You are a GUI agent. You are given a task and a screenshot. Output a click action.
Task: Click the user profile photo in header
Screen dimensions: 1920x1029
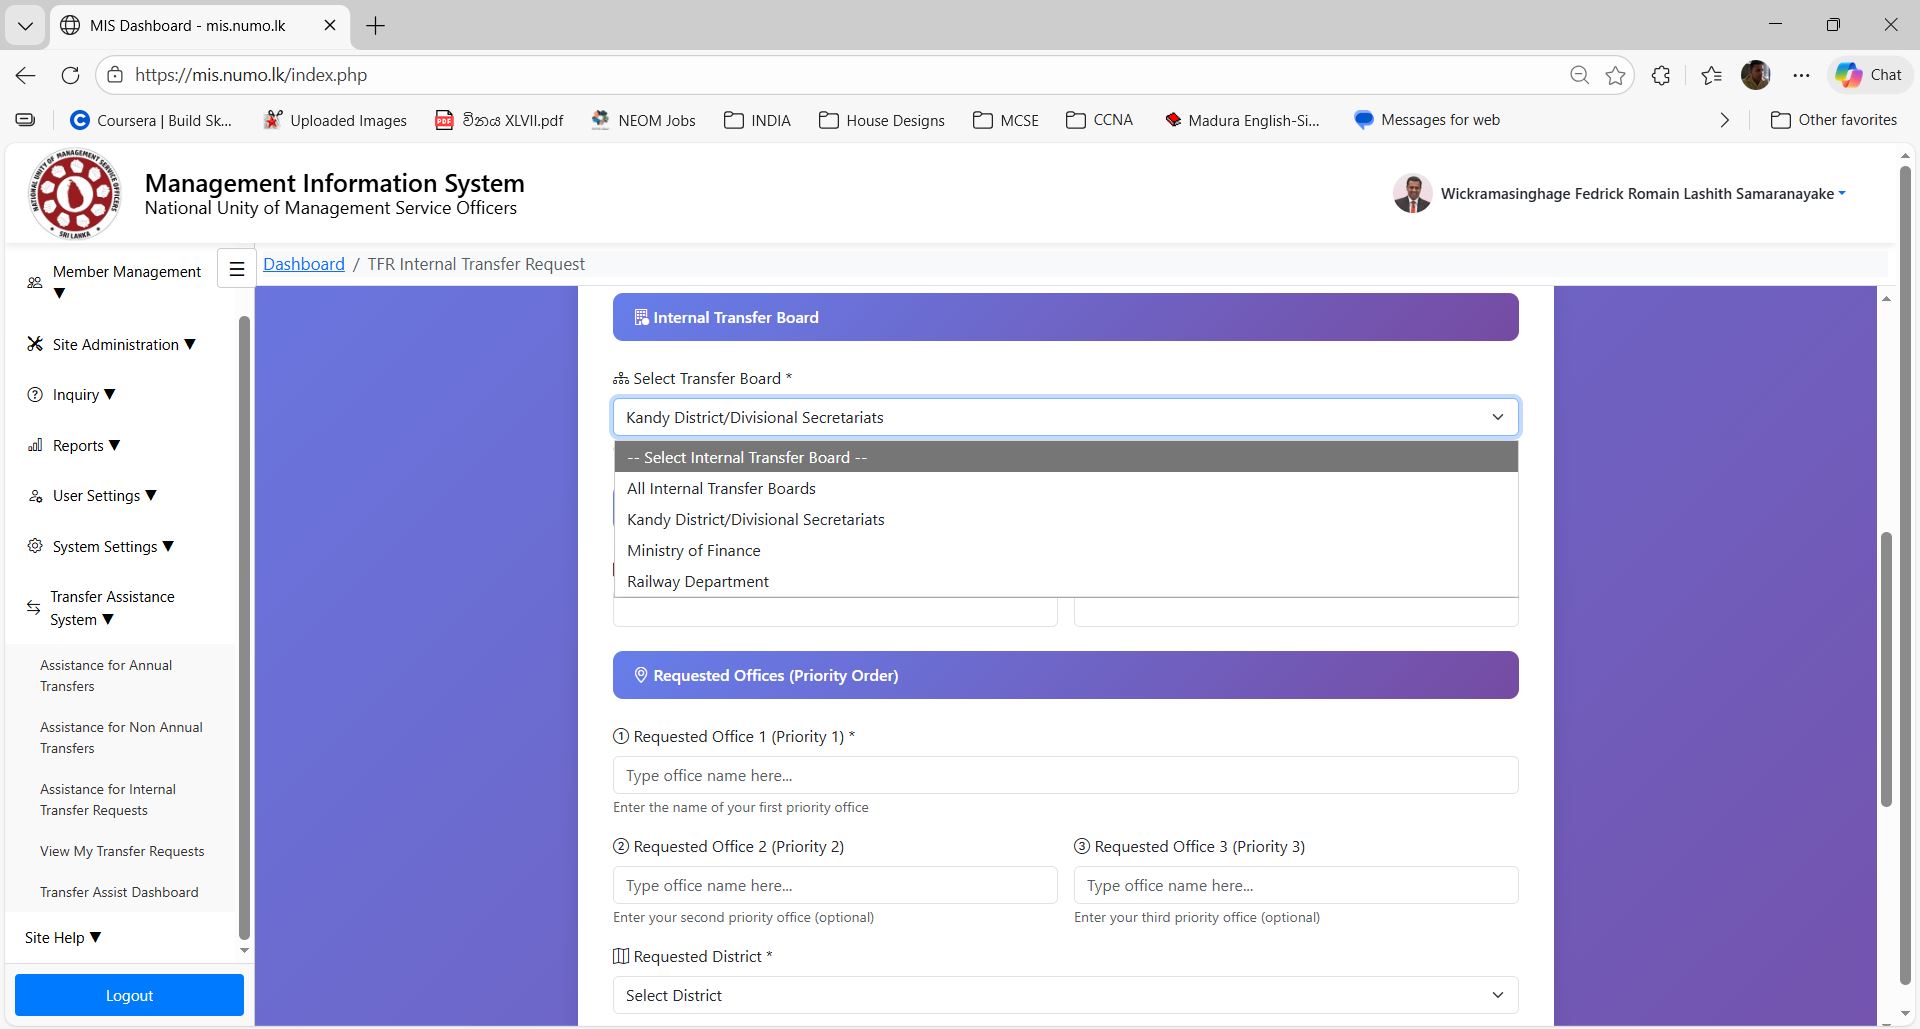[1412, 194]
